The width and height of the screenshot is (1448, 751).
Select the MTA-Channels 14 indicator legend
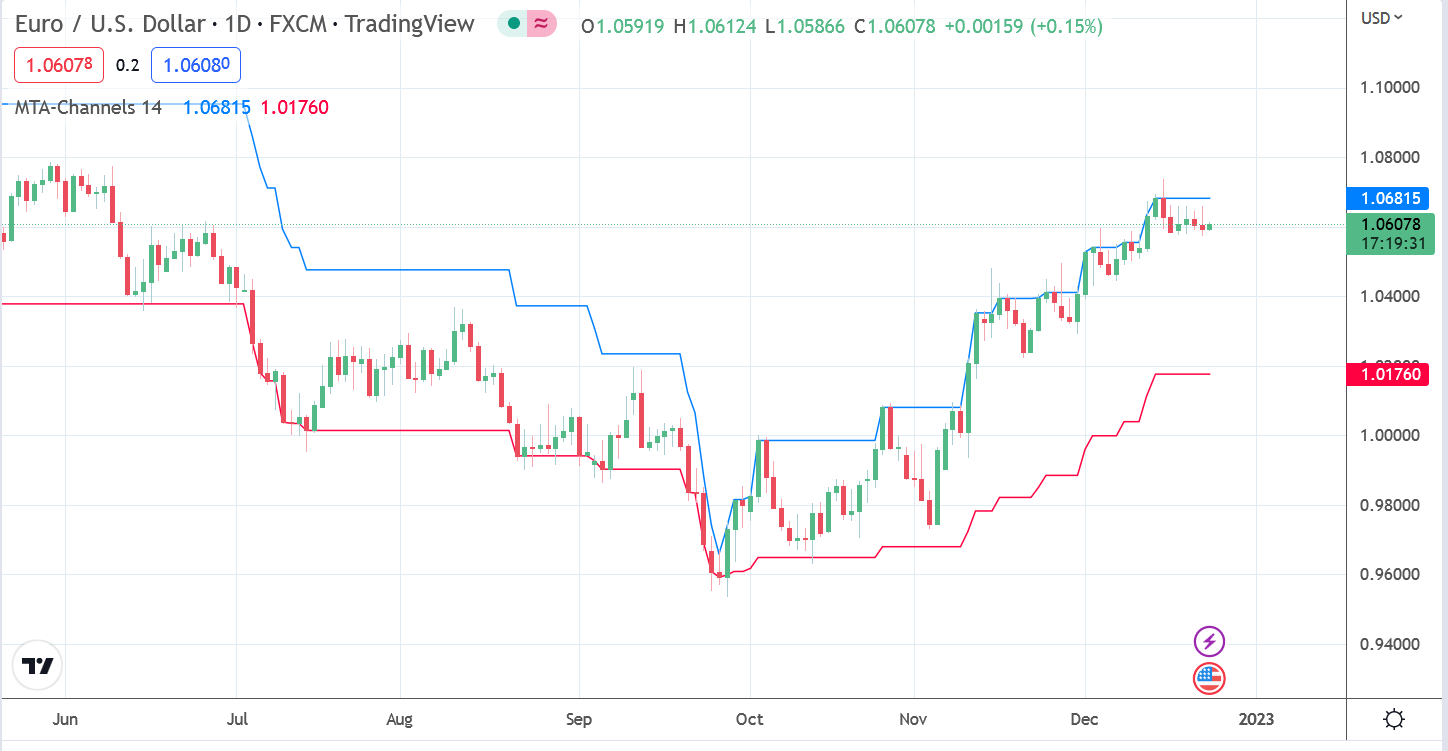[88, 107]
